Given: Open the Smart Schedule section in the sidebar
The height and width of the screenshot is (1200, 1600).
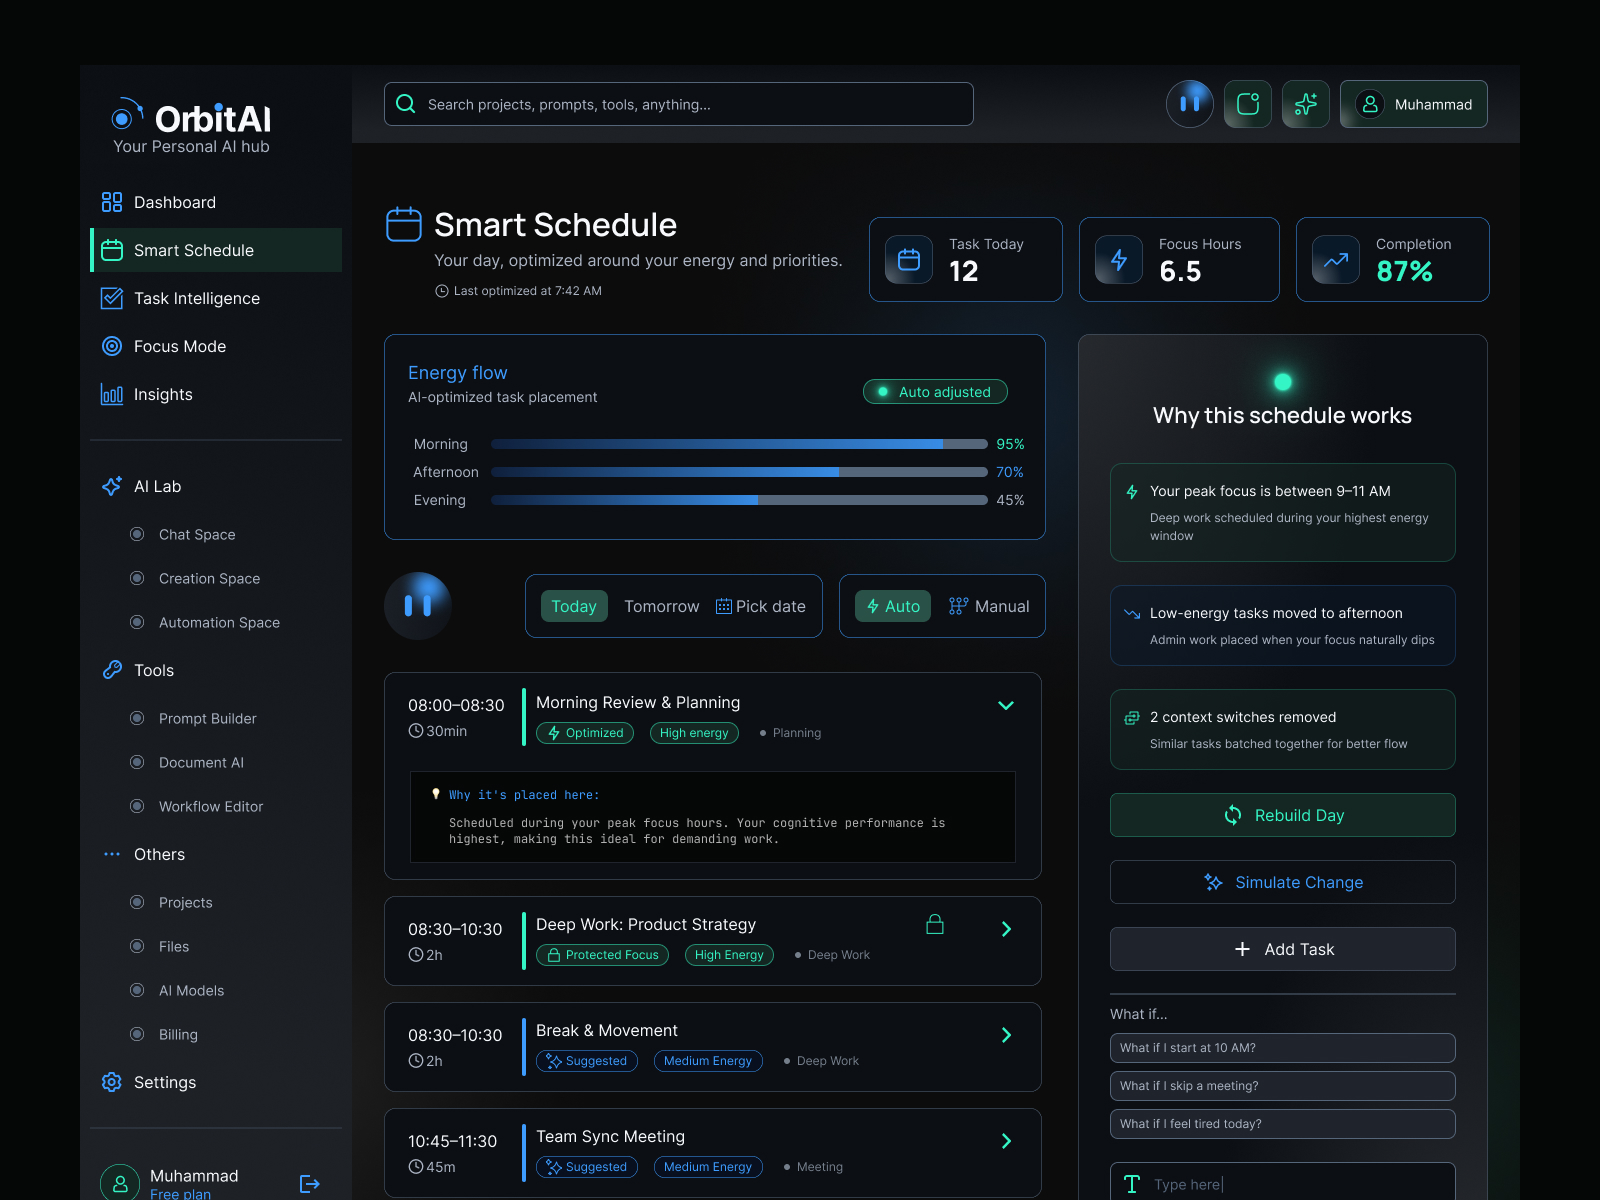Looking at the screenshot, I should [x=193, y=250].
